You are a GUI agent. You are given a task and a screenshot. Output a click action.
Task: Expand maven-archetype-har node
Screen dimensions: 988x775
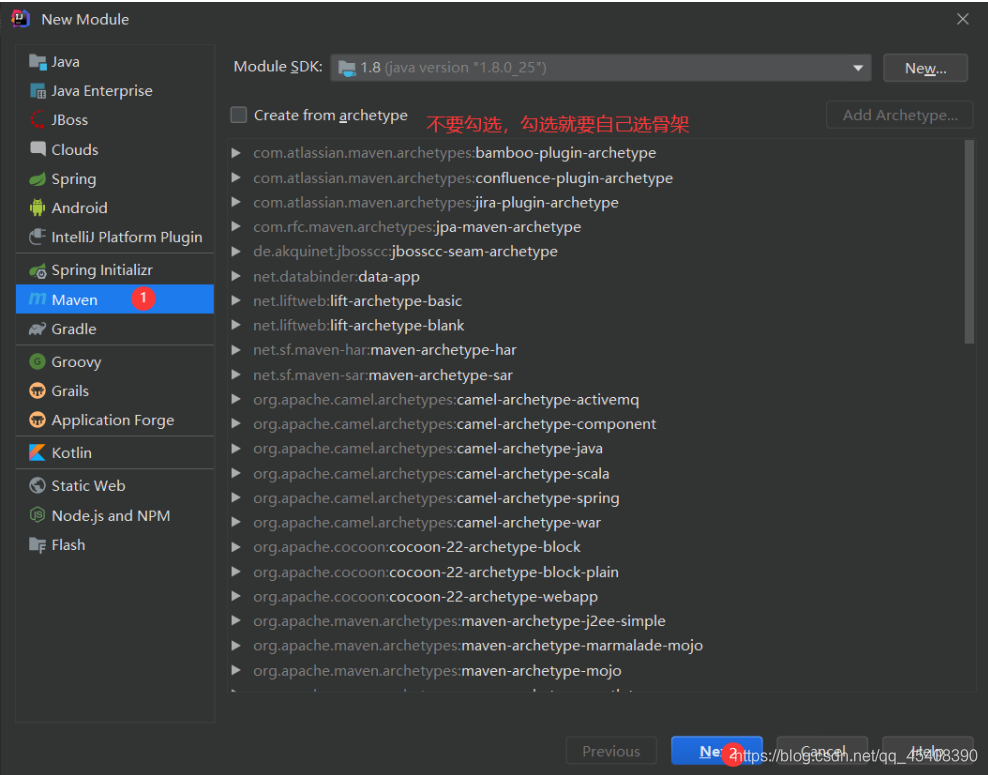236,350
